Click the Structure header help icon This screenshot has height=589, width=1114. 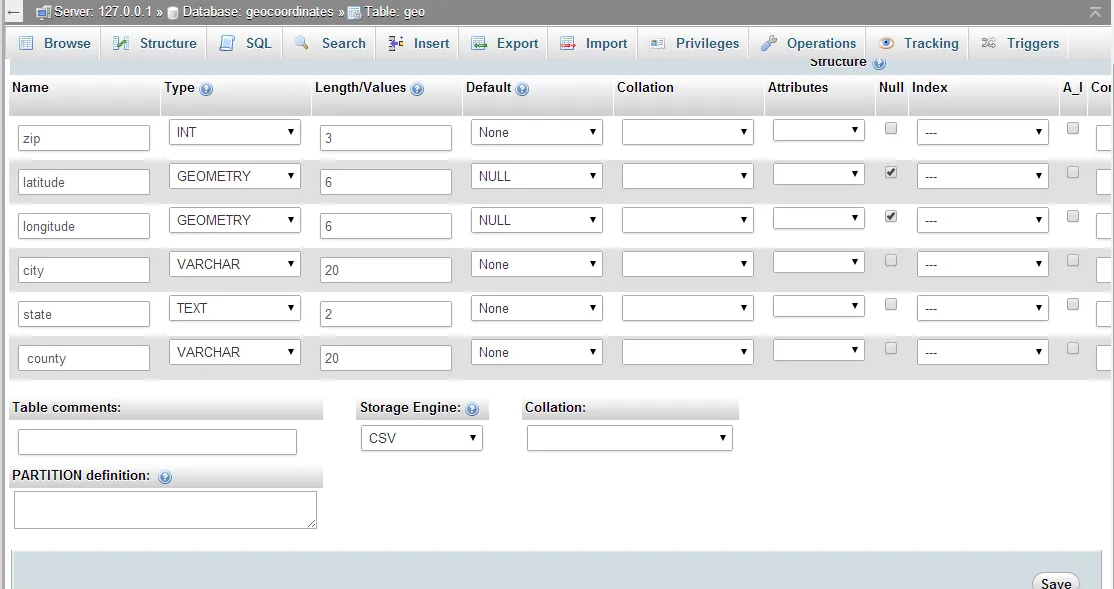(879, 63)
